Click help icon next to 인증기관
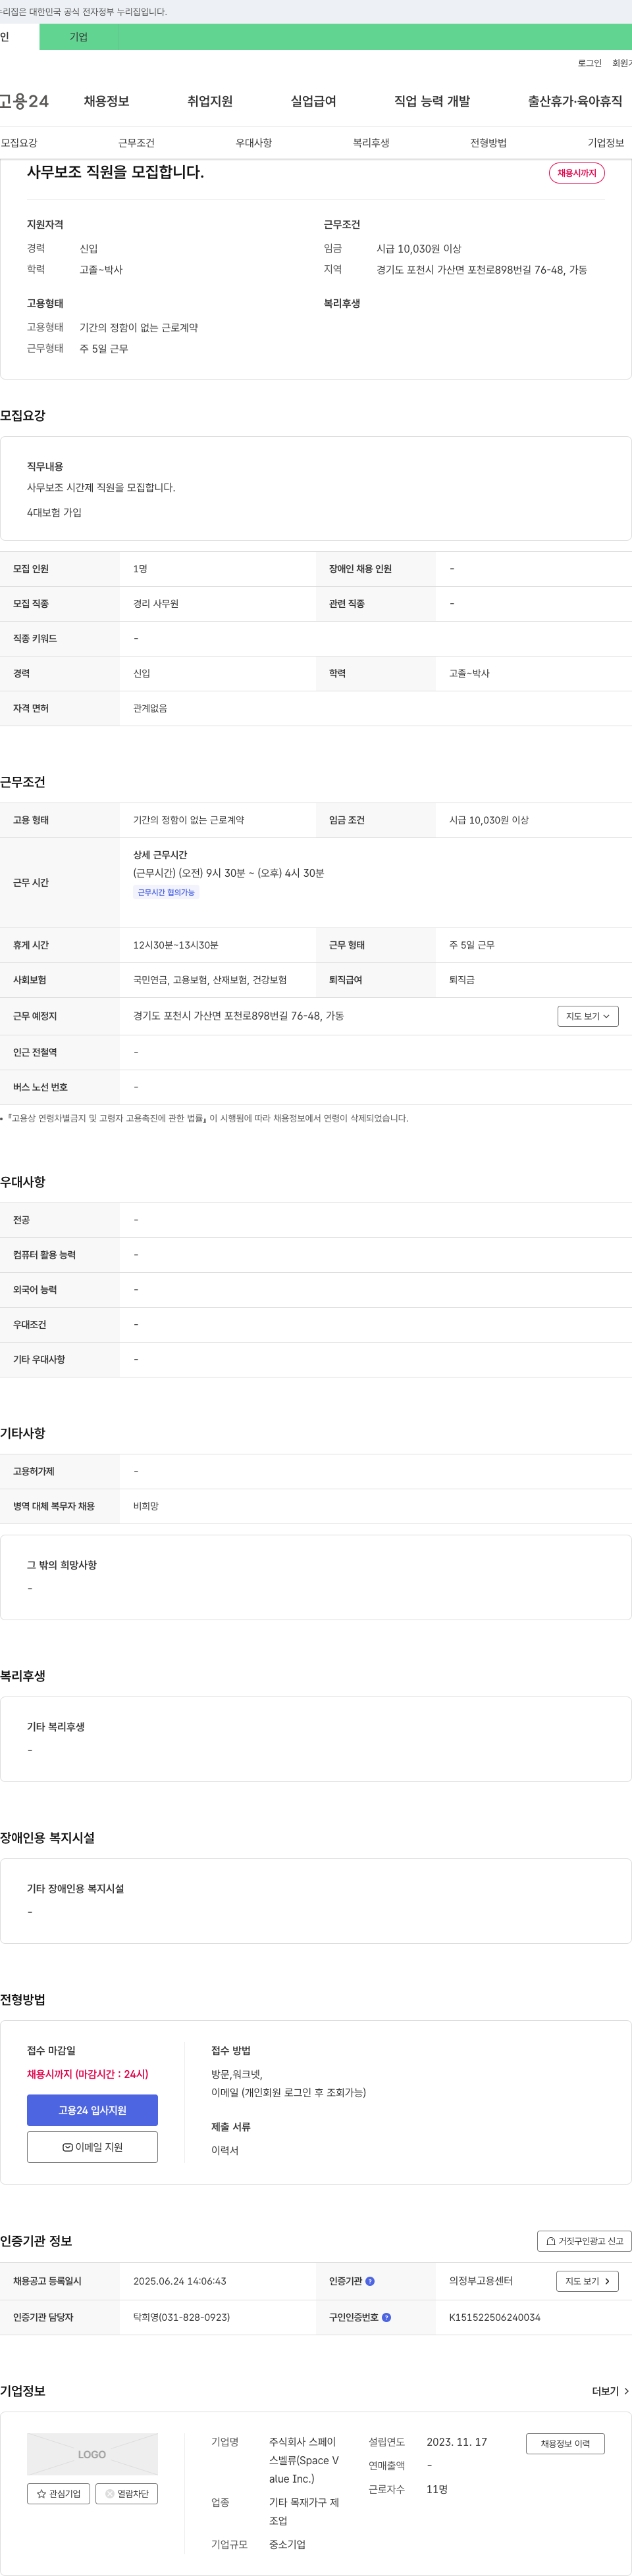Screen dimensions: 632x2576 pos(370,2281)
